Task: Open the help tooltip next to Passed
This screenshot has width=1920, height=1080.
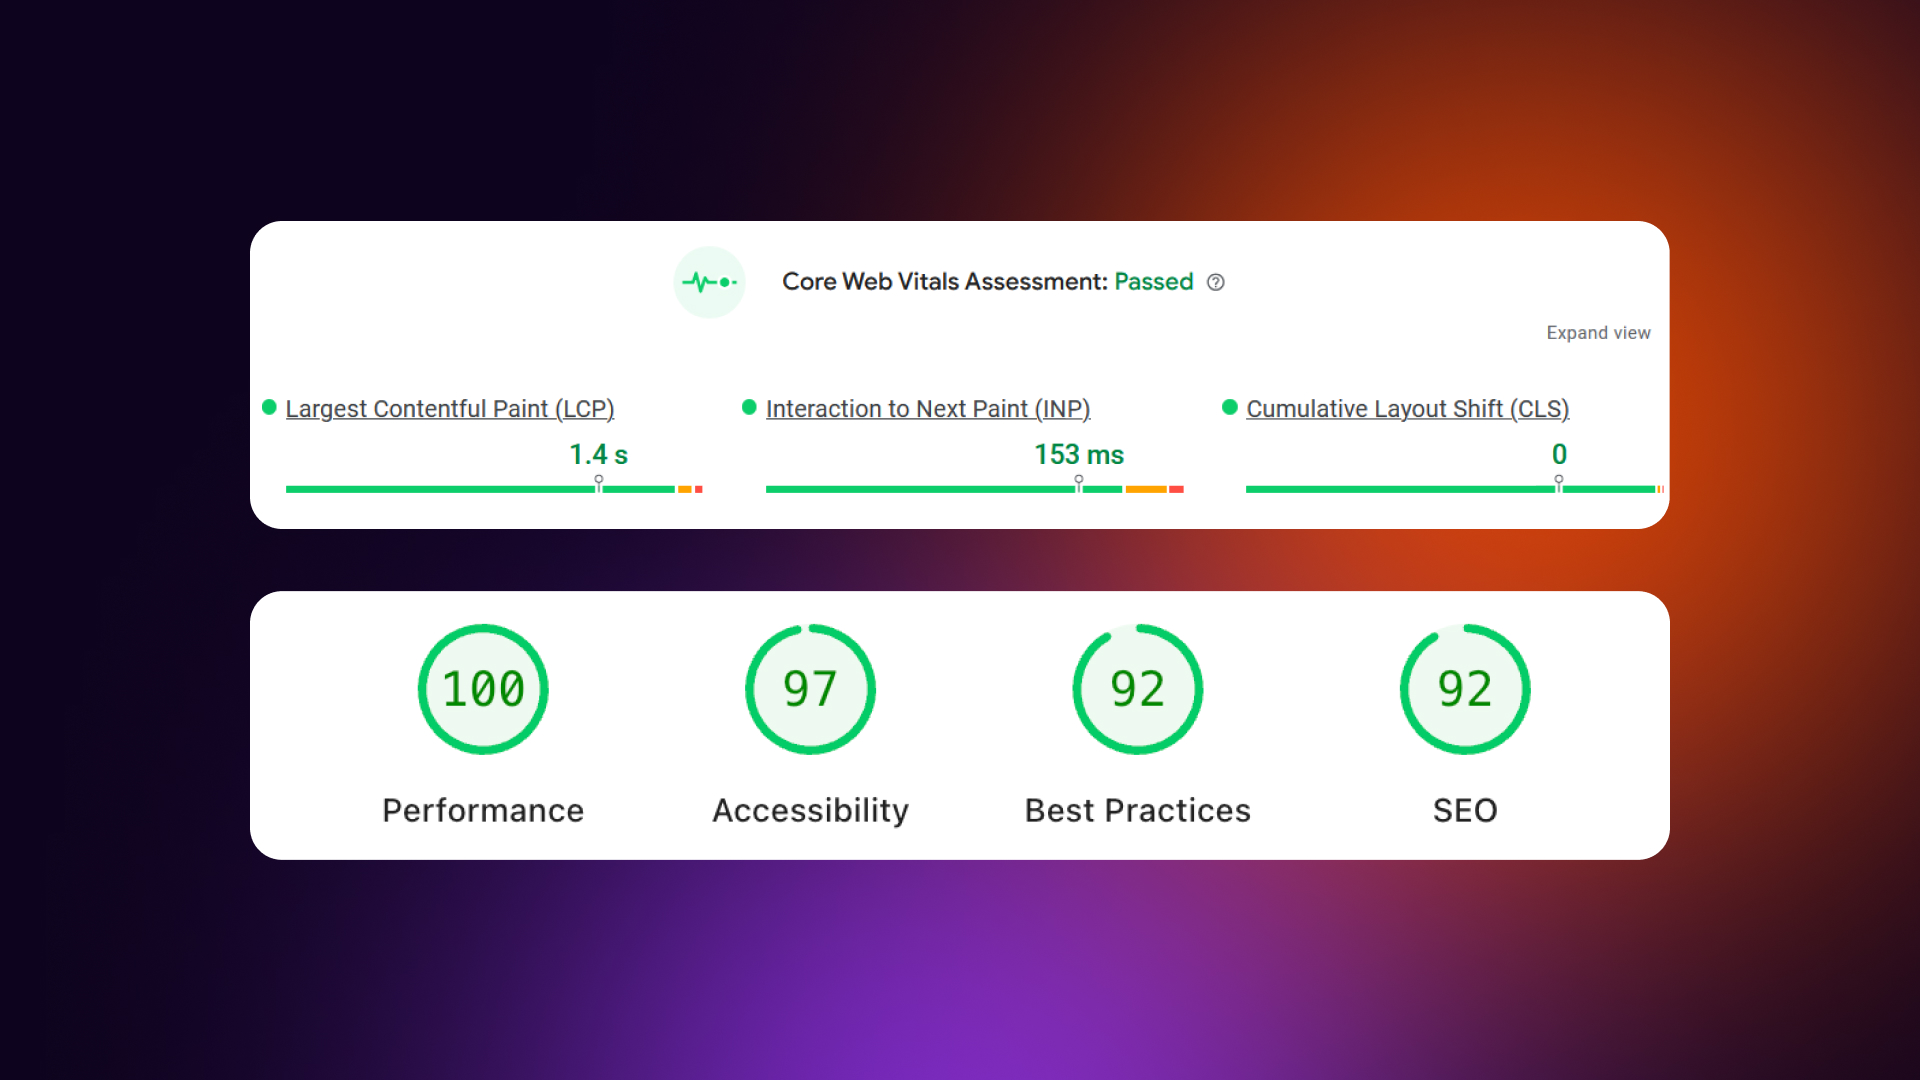Action: [1216, 282]
